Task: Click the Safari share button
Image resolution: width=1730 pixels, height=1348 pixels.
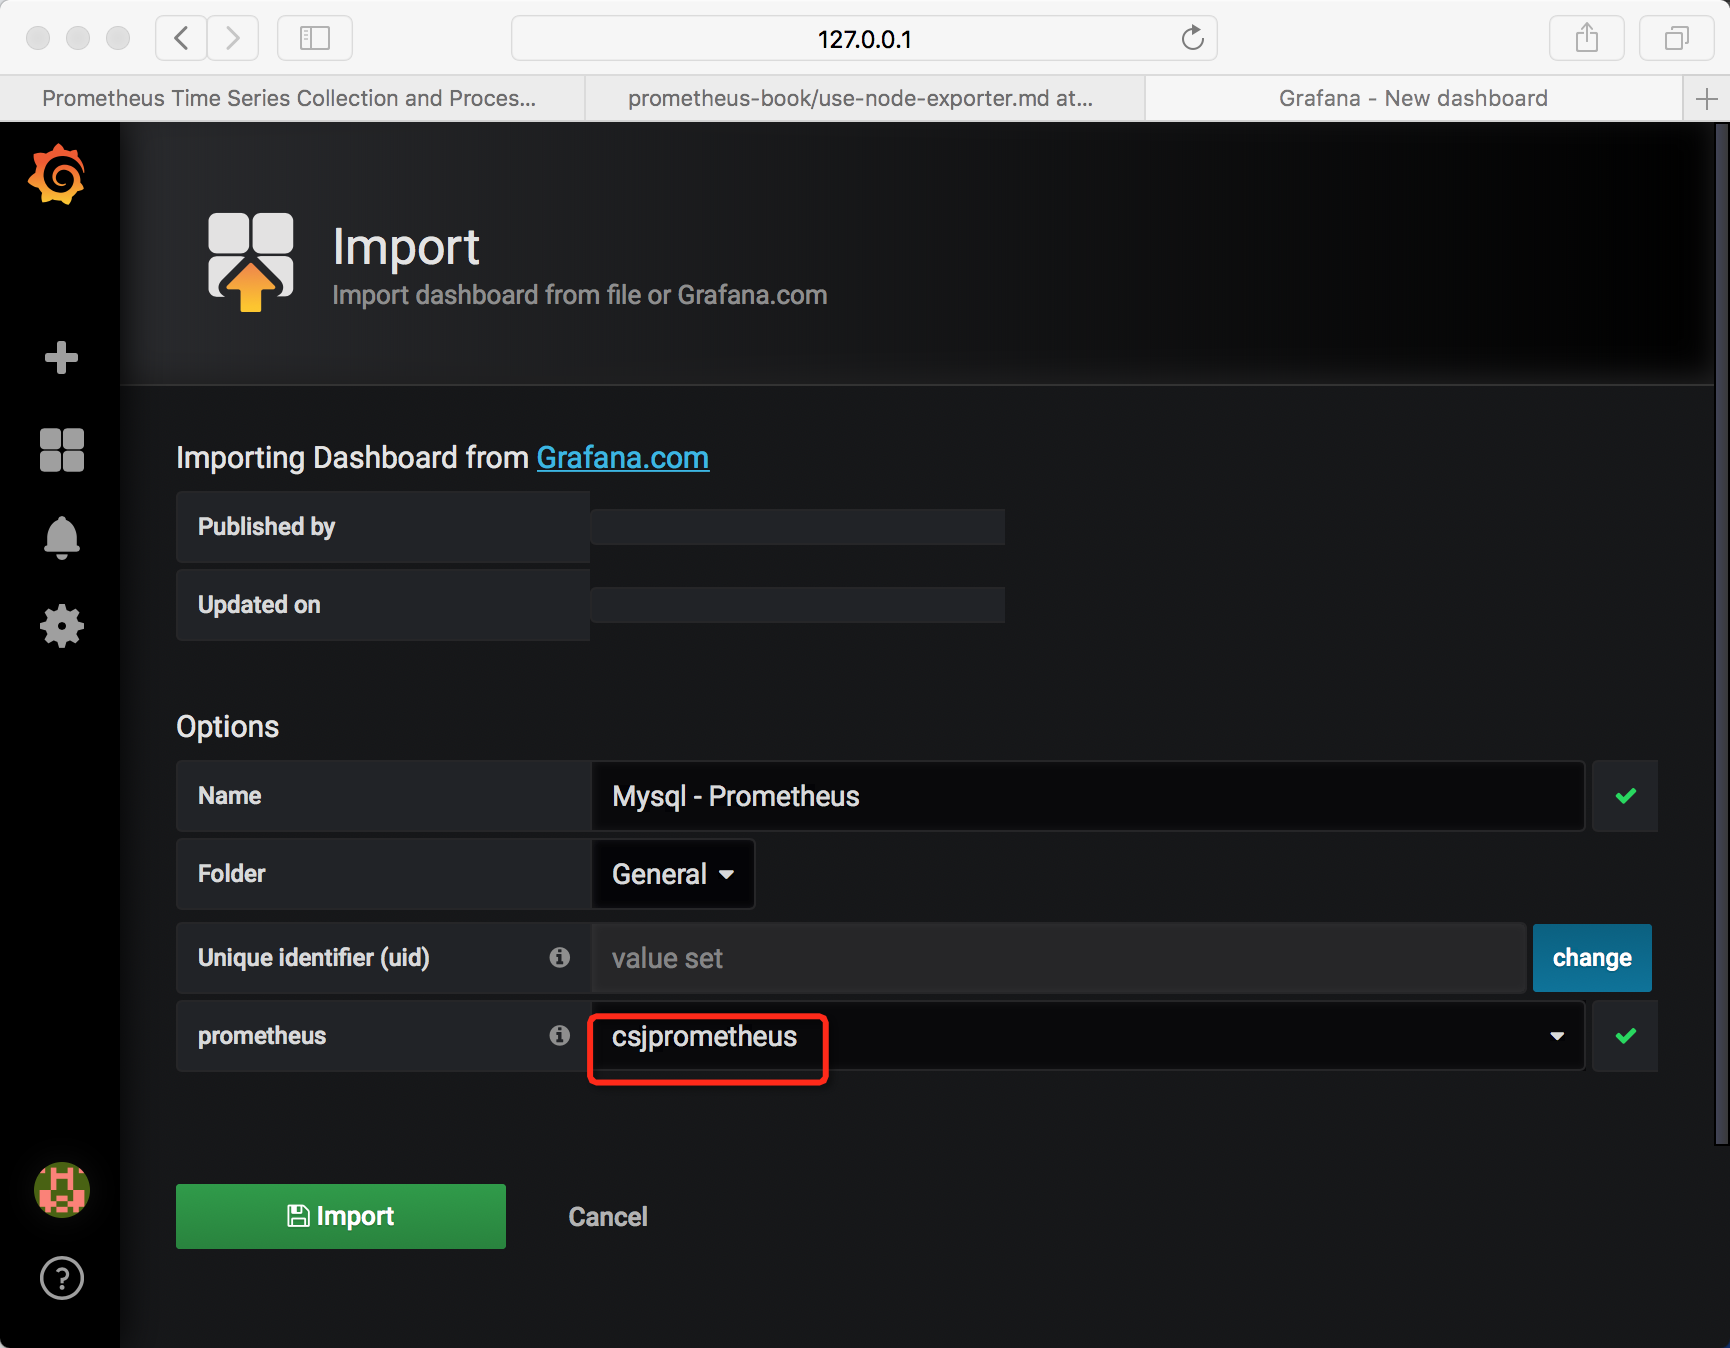Action: point(1586,38)
